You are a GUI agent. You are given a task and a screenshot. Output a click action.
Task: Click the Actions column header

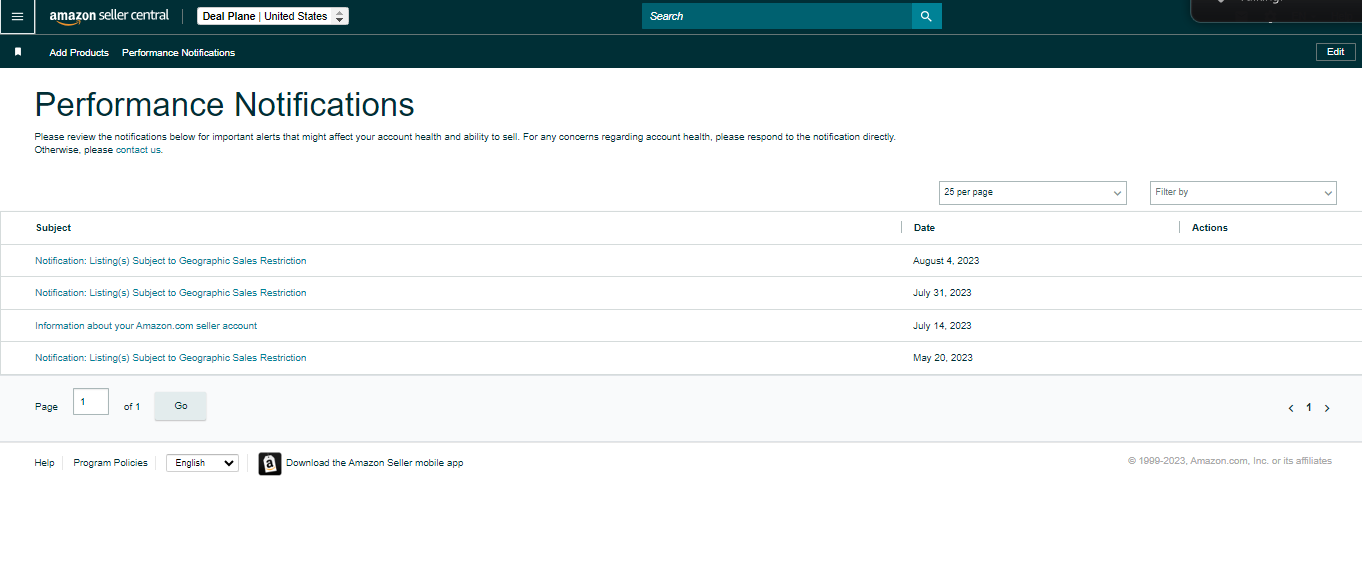point(1209,228)
